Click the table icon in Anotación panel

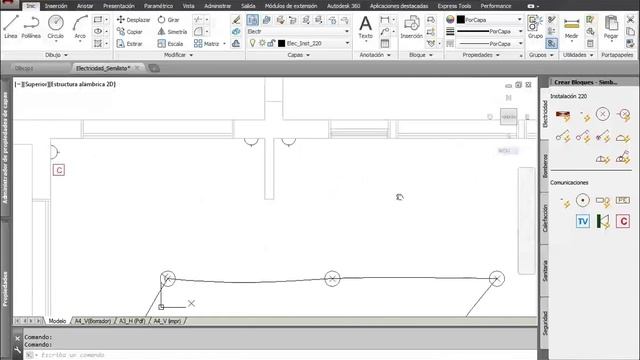click(x=385, y=43)
